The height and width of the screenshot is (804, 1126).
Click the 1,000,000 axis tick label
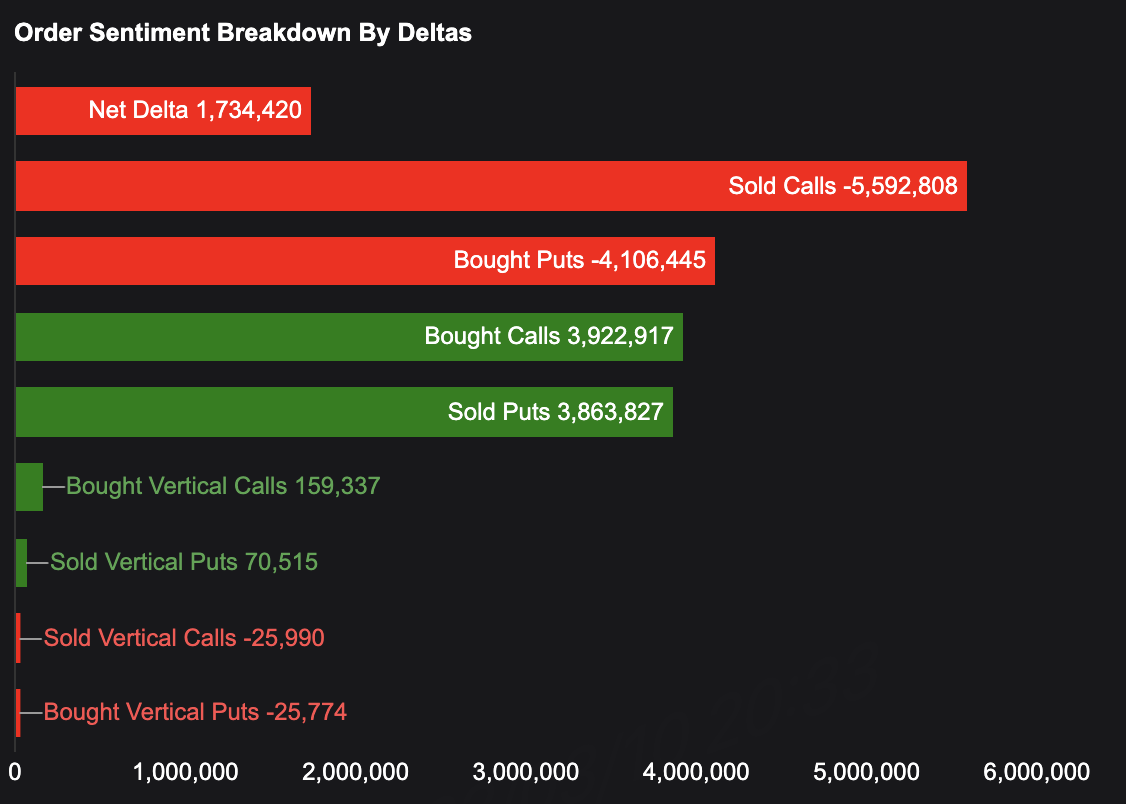(x=185, y=772)
